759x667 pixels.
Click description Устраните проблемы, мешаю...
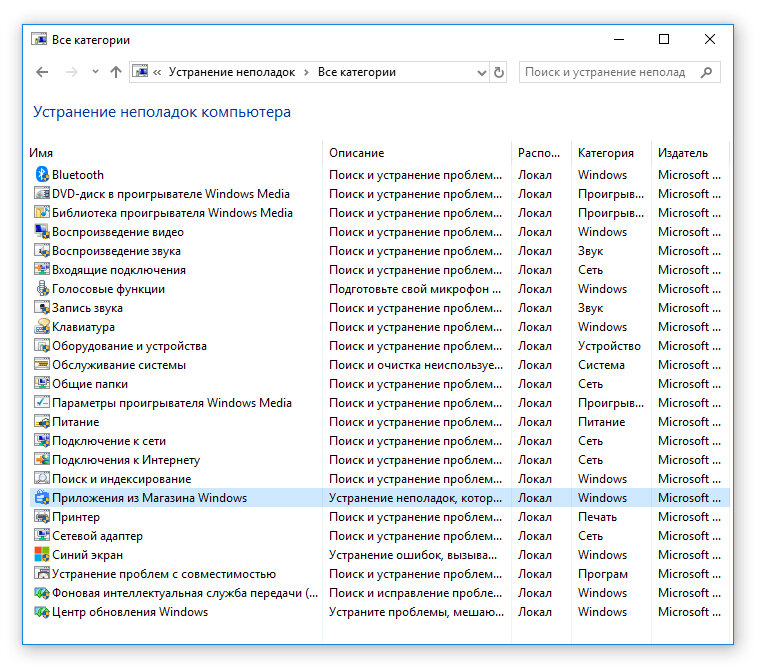point(416,612)
